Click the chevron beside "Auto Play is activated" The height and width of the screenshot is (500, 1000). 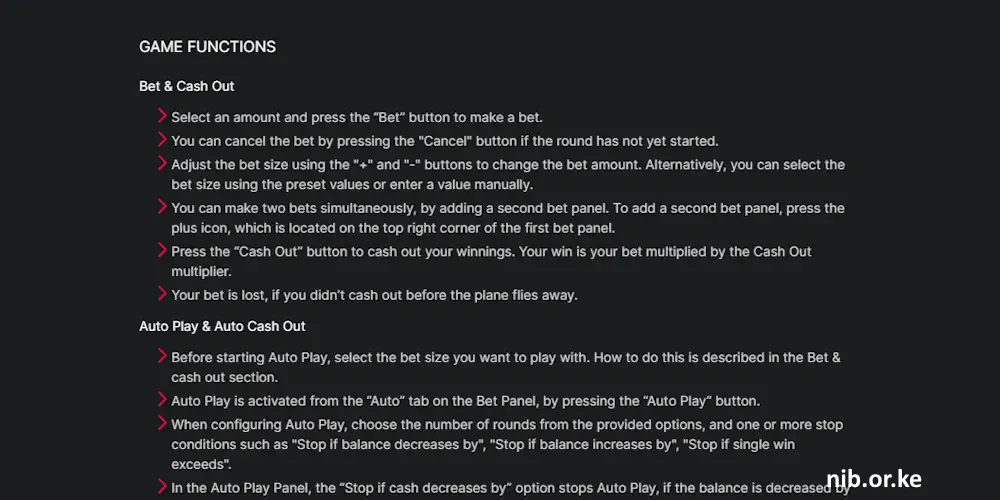(162, 400)
